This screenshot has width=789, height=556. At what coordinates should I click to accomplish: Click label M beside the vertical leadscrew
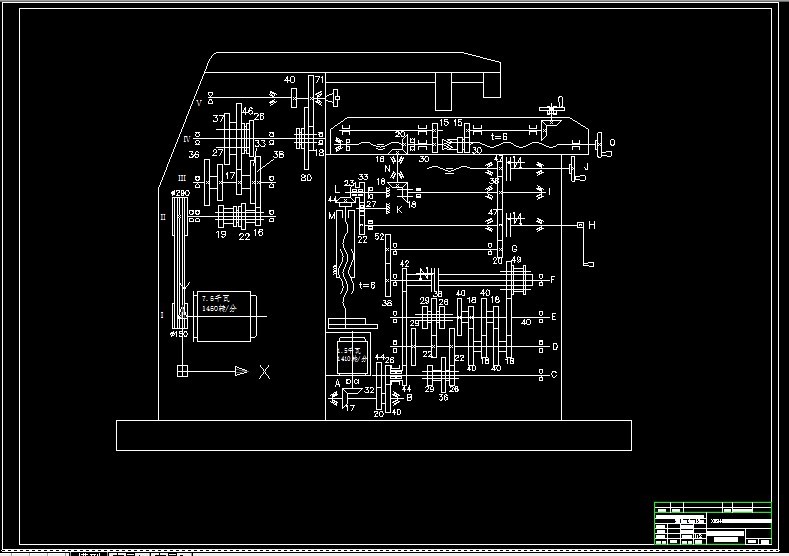pyautogui.click(x=332, y=216)
